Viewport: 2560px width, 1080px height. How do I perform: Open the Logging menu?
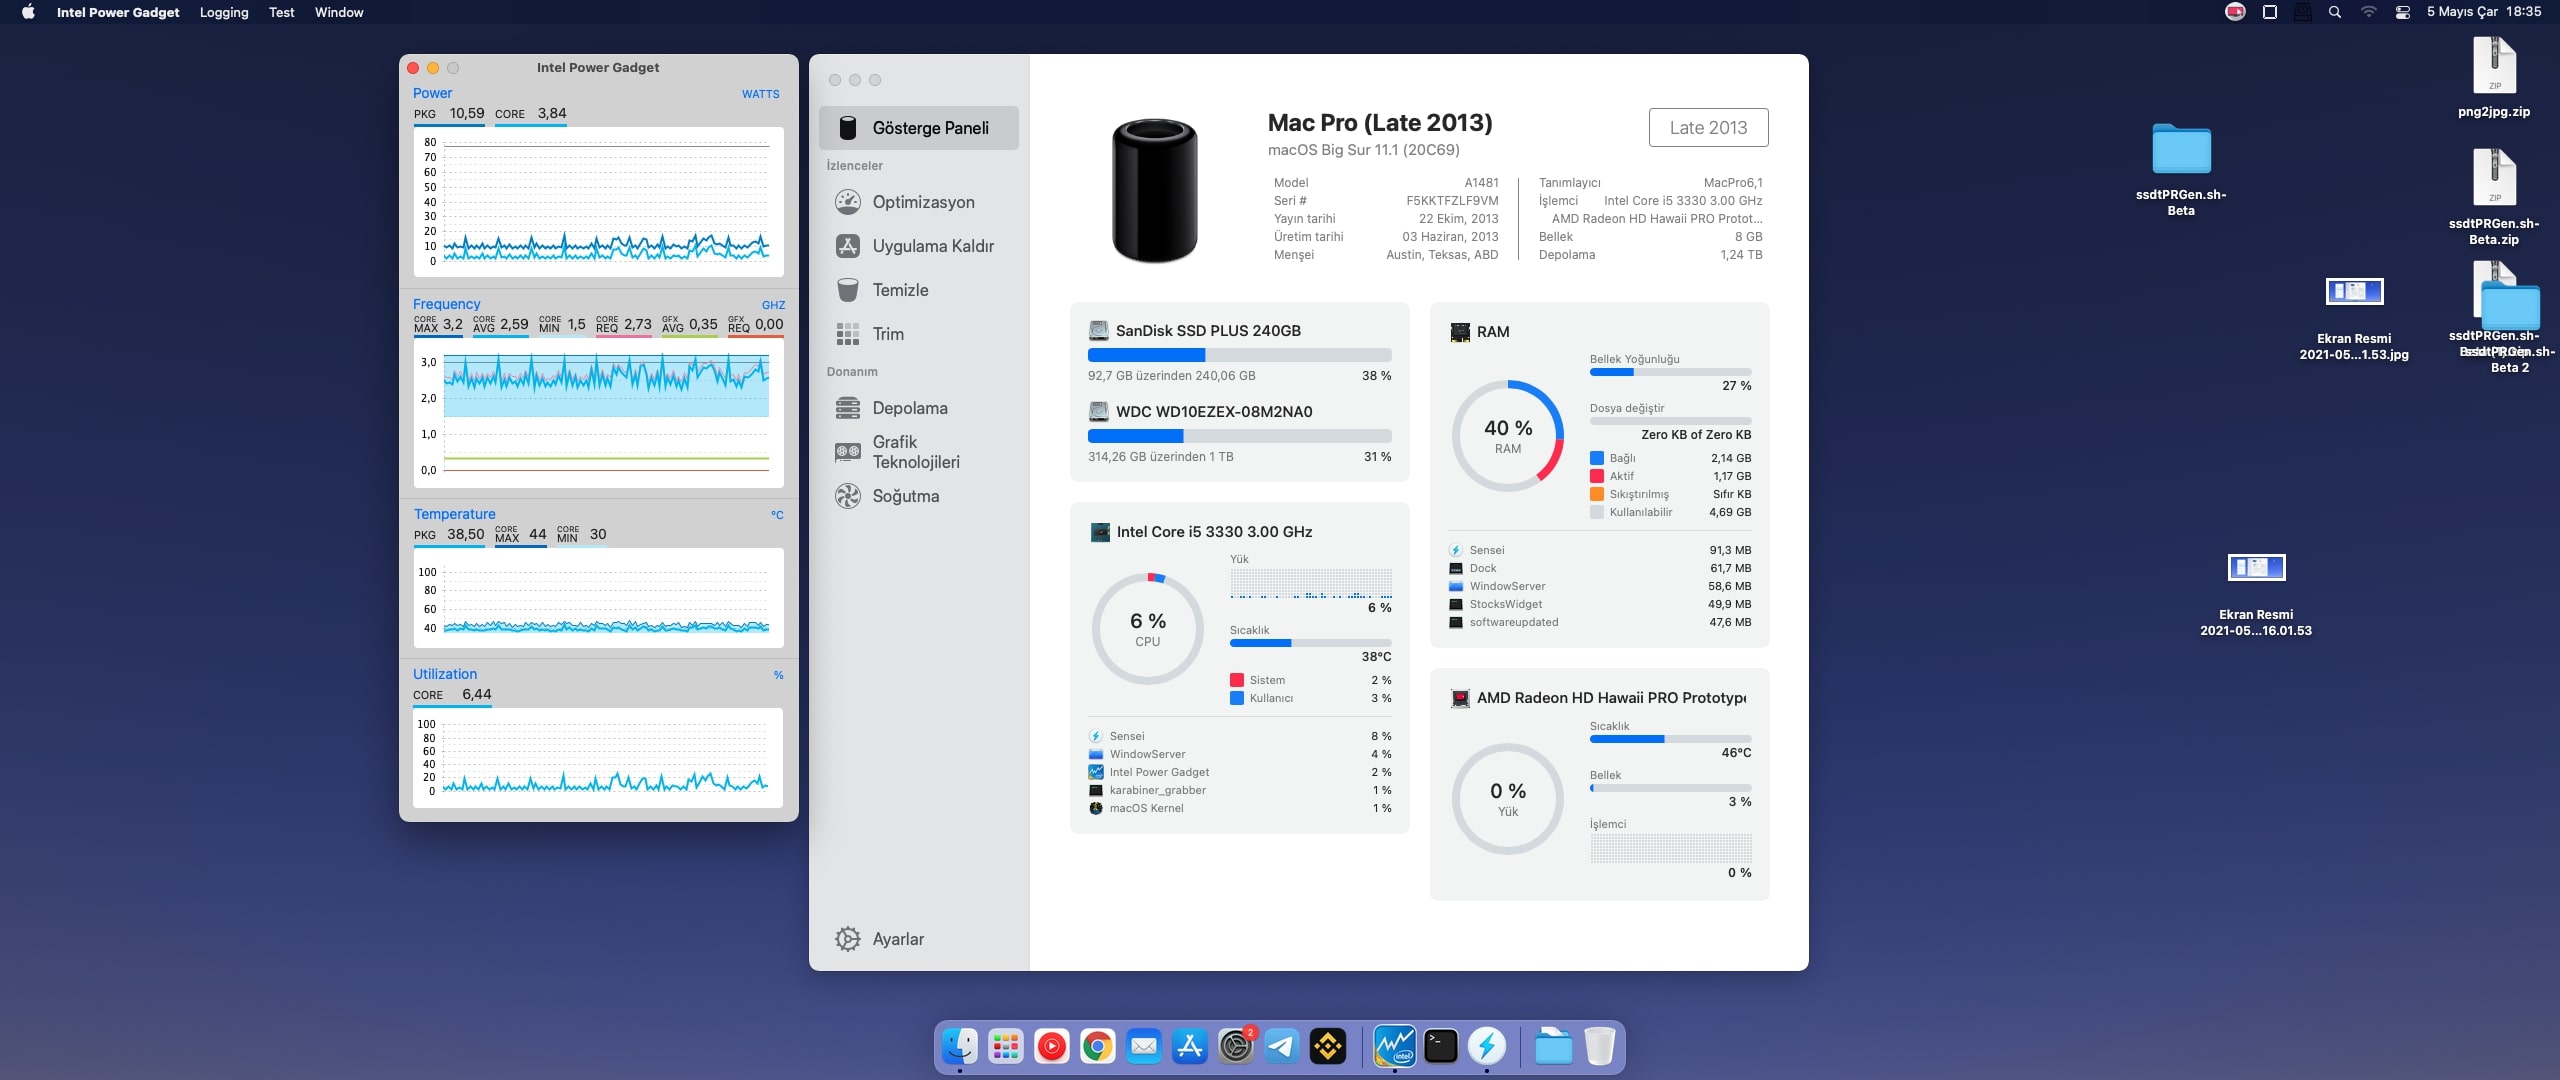[224, 12]
